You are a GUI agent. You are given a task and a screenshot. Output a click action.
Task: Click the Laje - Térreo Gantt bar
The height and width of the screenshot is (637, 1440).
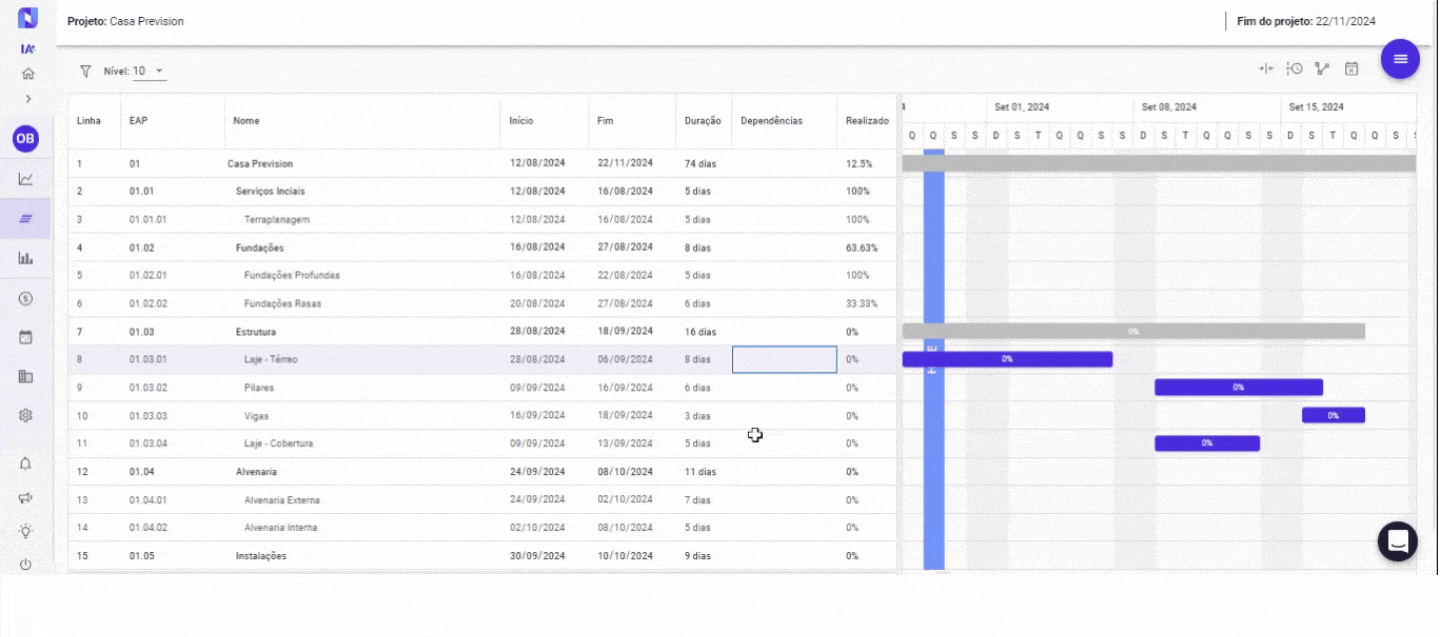[1007, 359]
